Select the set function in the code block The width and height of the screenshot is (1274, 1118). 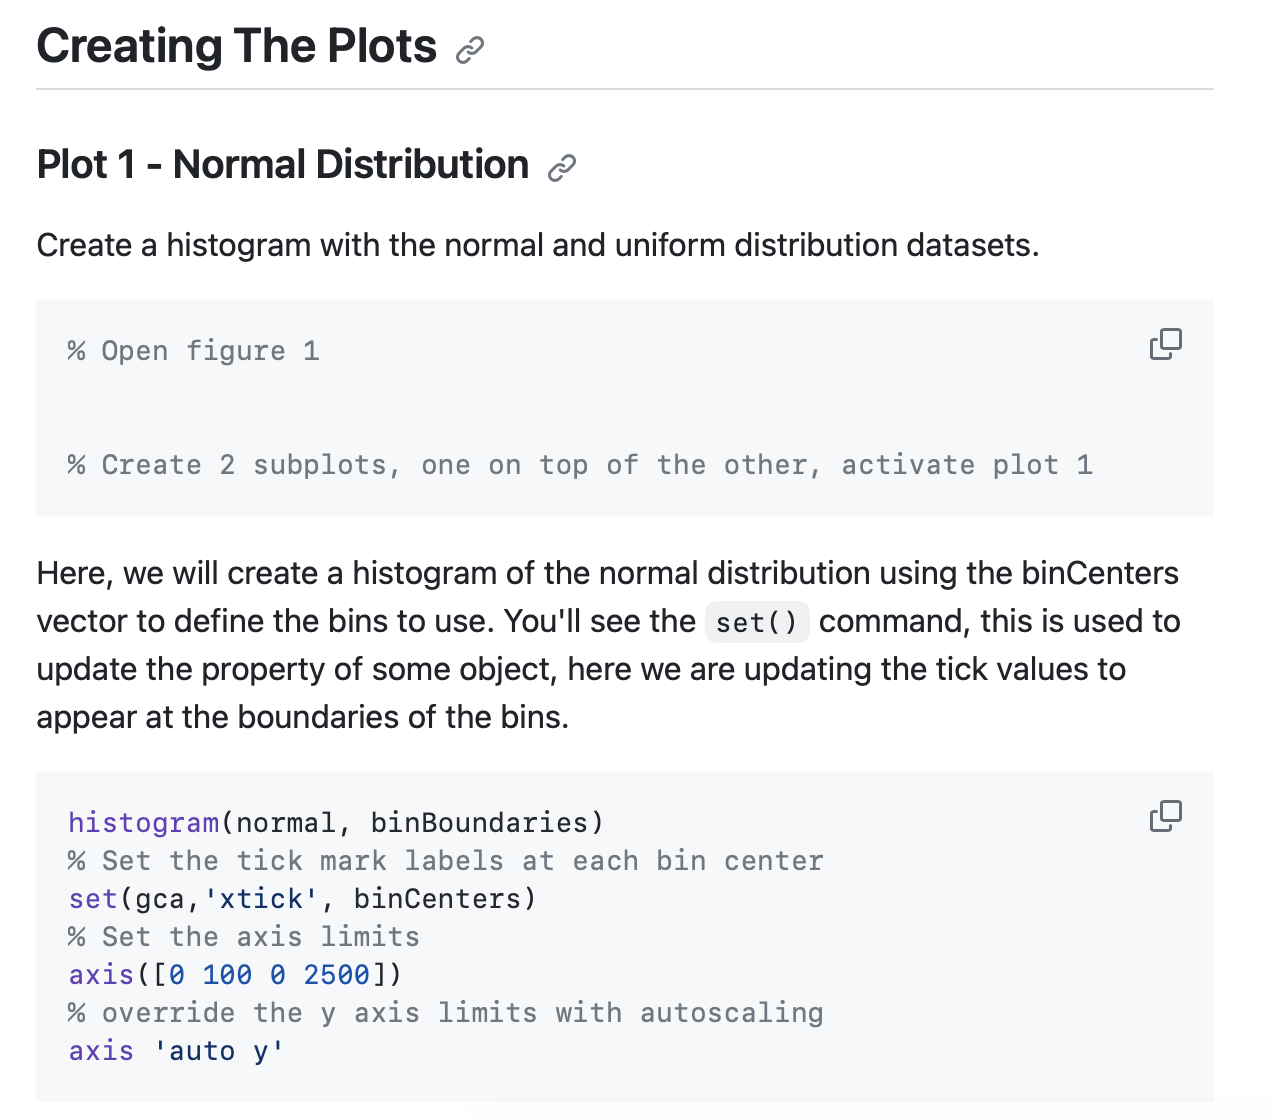[91, 898]
